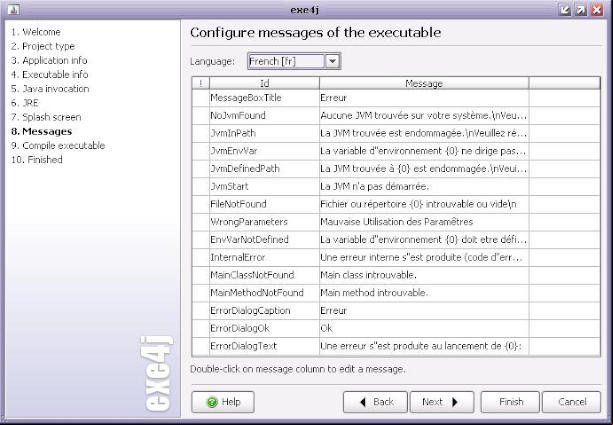Select the EnvVarNotDefined id cell

pyautogui.click(x=264, y=240)
